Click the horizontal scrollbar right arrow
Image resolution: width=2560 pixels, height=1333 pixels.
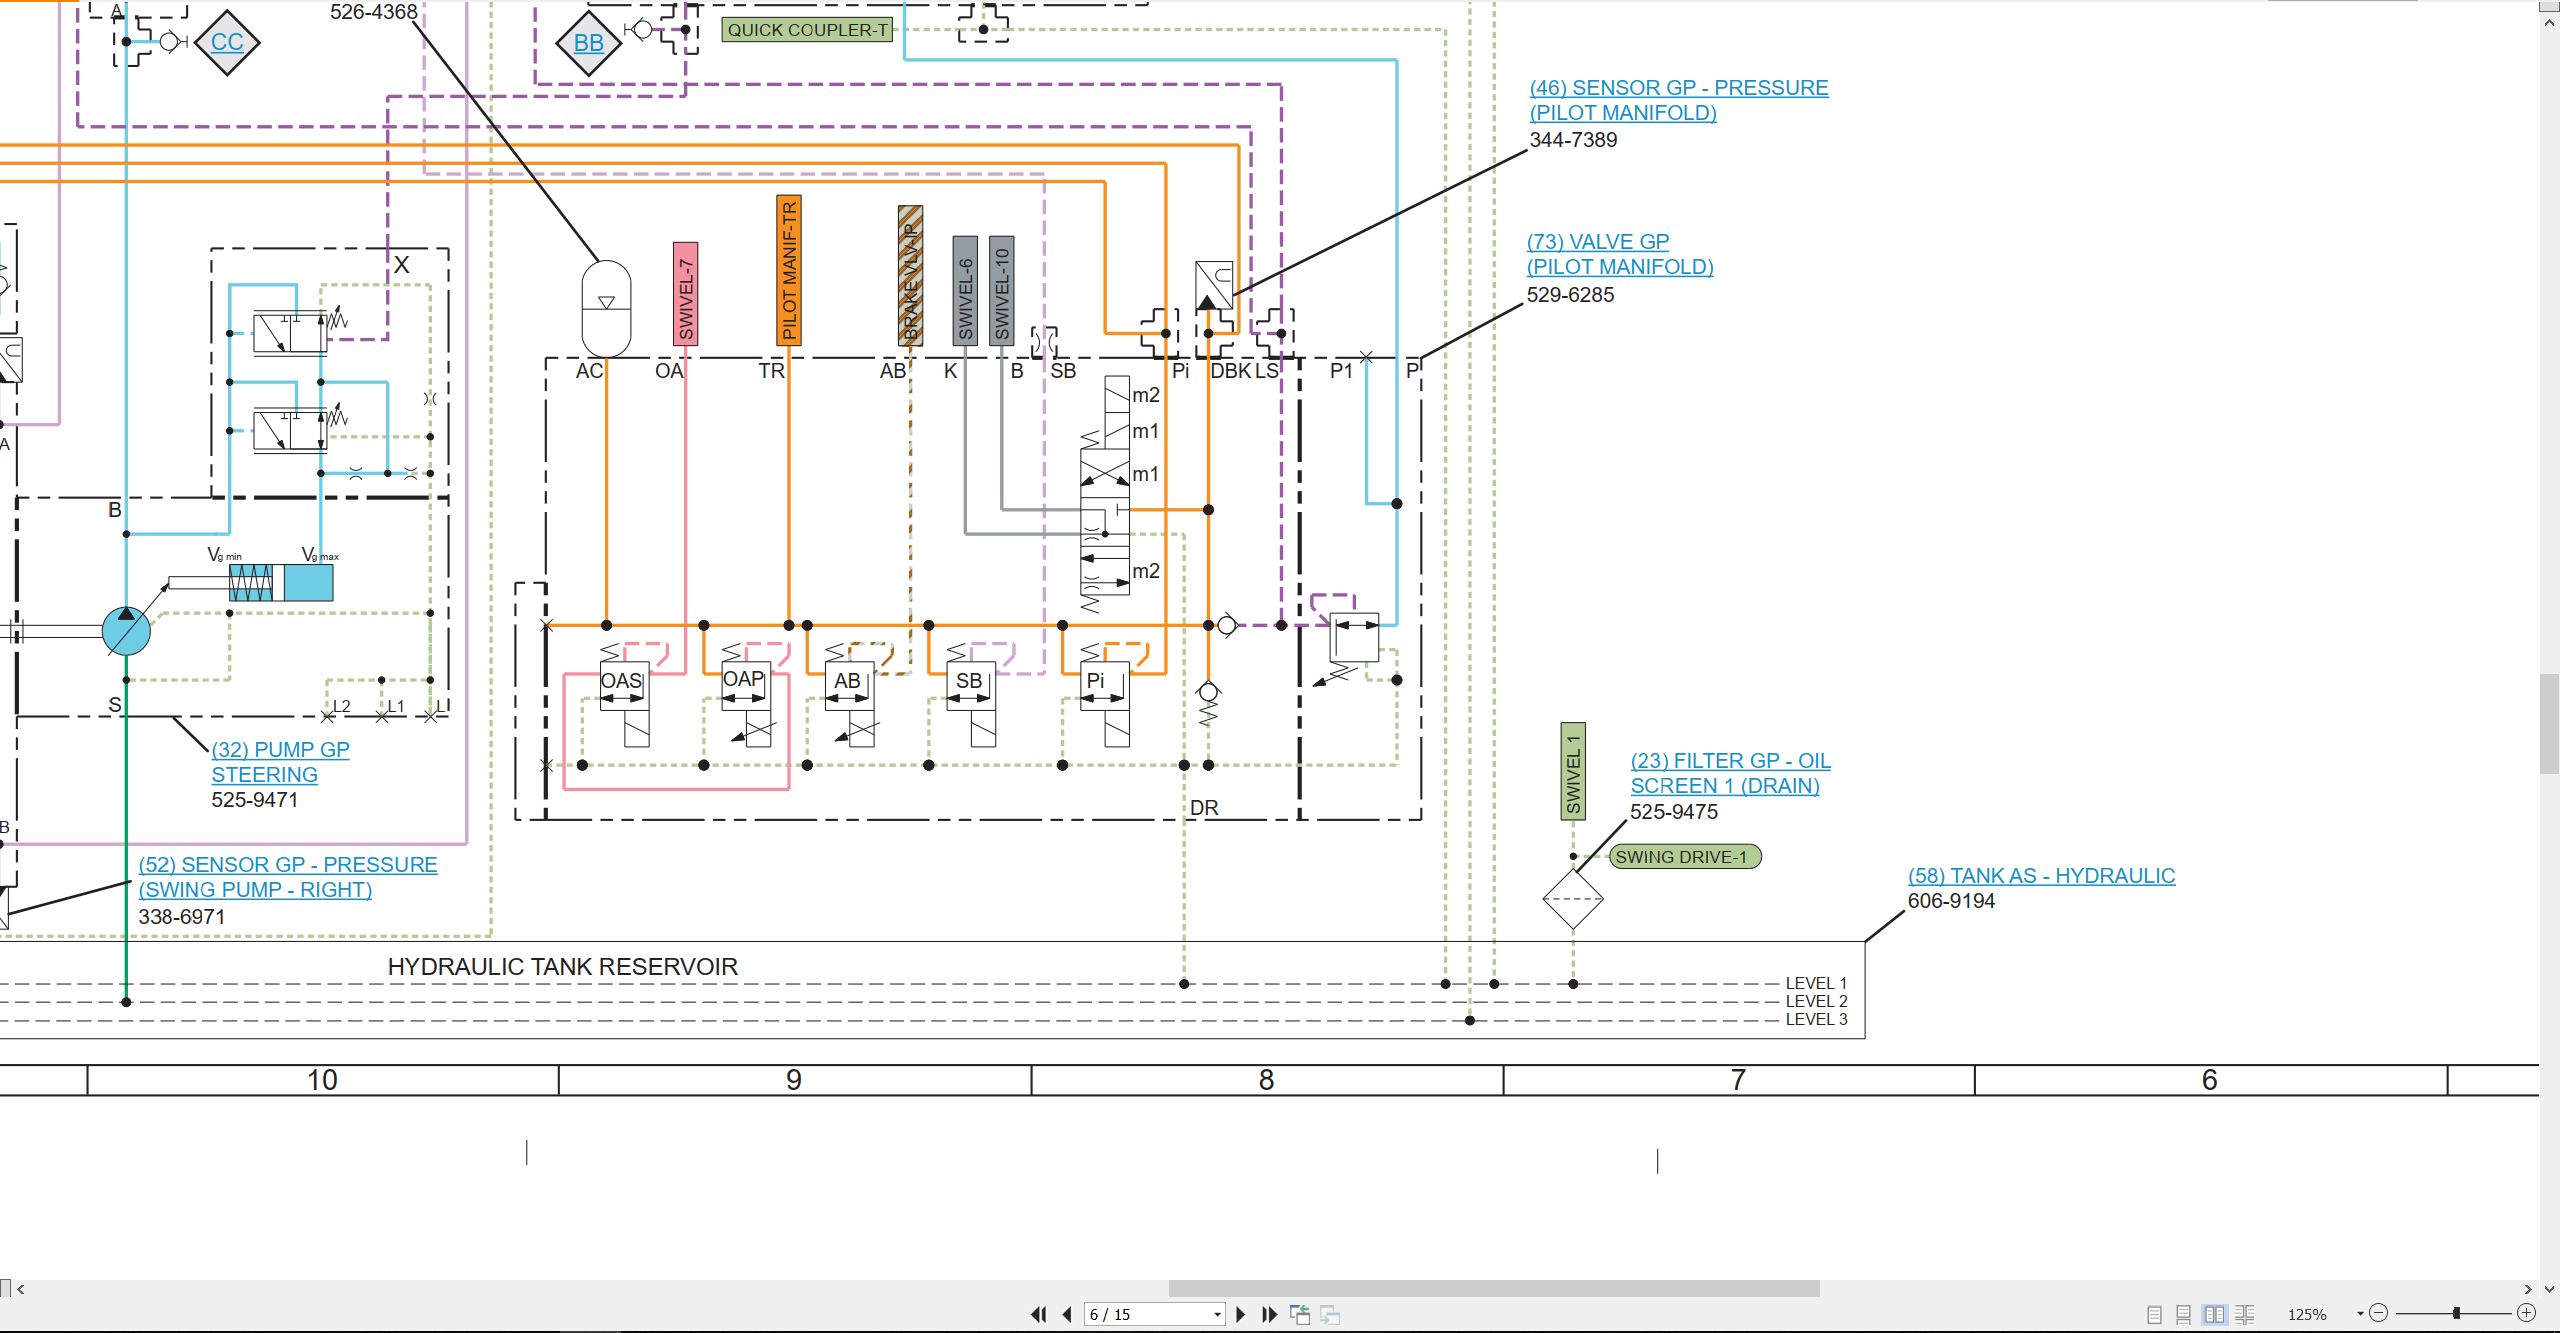pos(2528,1289)
